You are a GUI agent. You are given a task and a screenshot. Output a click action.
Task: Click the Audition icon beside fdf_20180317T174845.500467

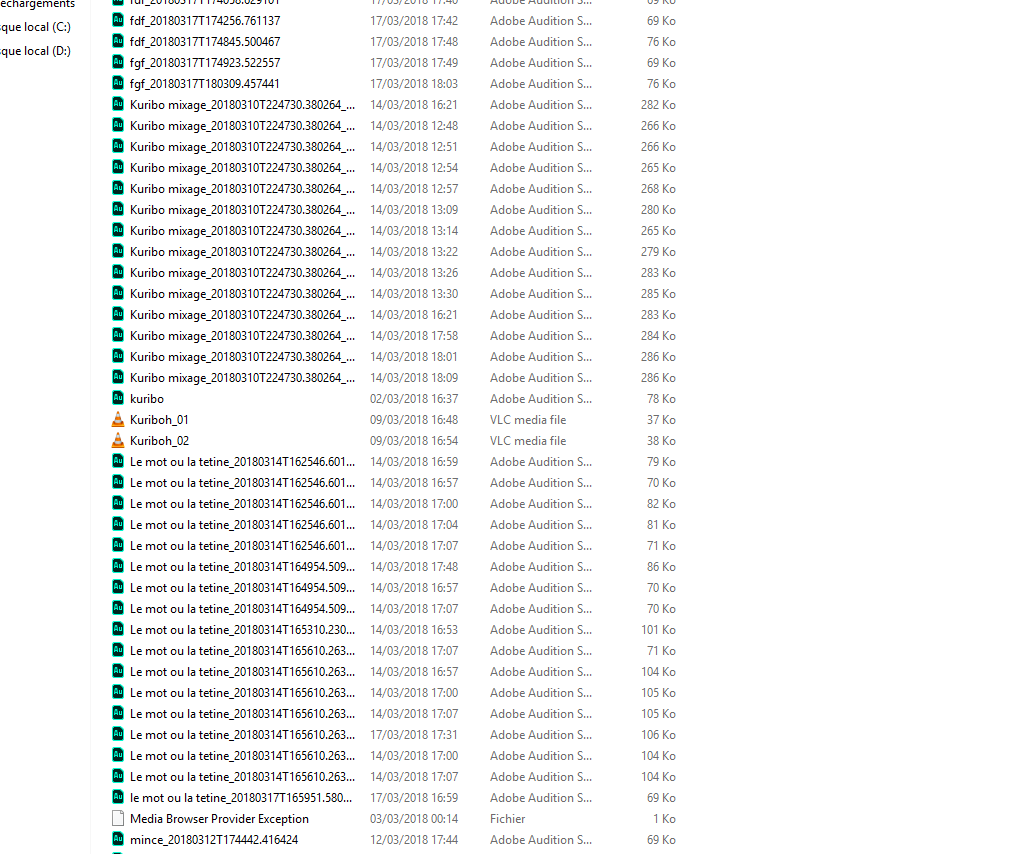pos(118,41)
